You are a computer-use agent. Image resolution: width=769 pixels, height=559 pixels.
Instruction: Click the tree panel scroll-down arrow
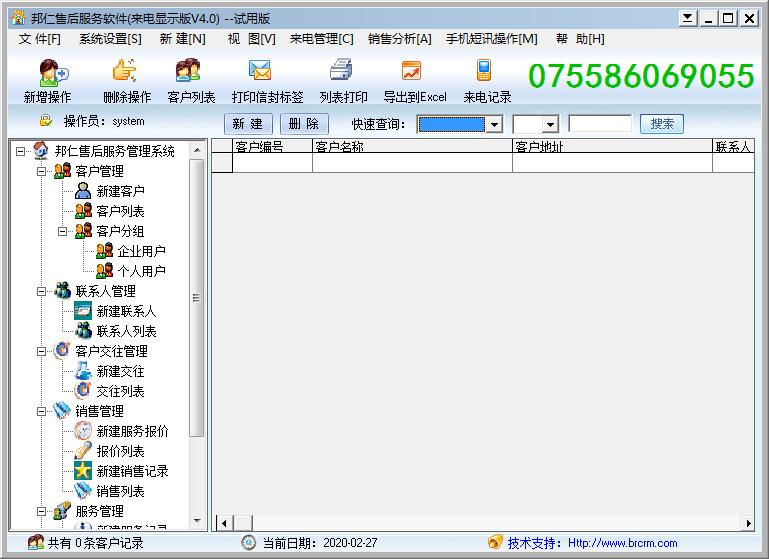tap(197, 521)
